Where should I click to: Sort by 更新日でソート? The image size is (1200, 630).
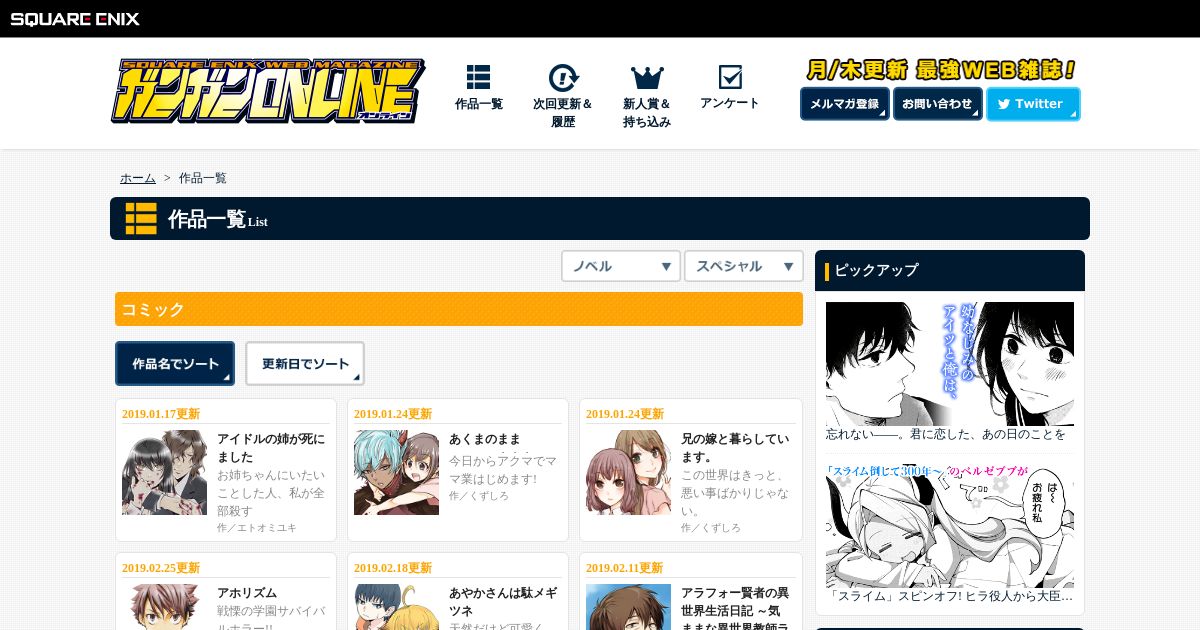[x=305, y=364]
